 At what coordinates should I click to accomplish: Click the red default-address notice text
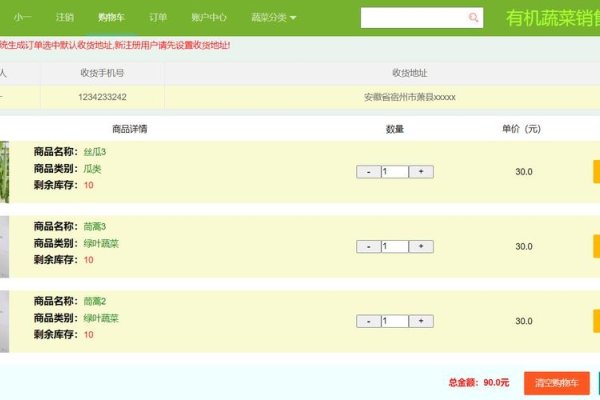115,45
